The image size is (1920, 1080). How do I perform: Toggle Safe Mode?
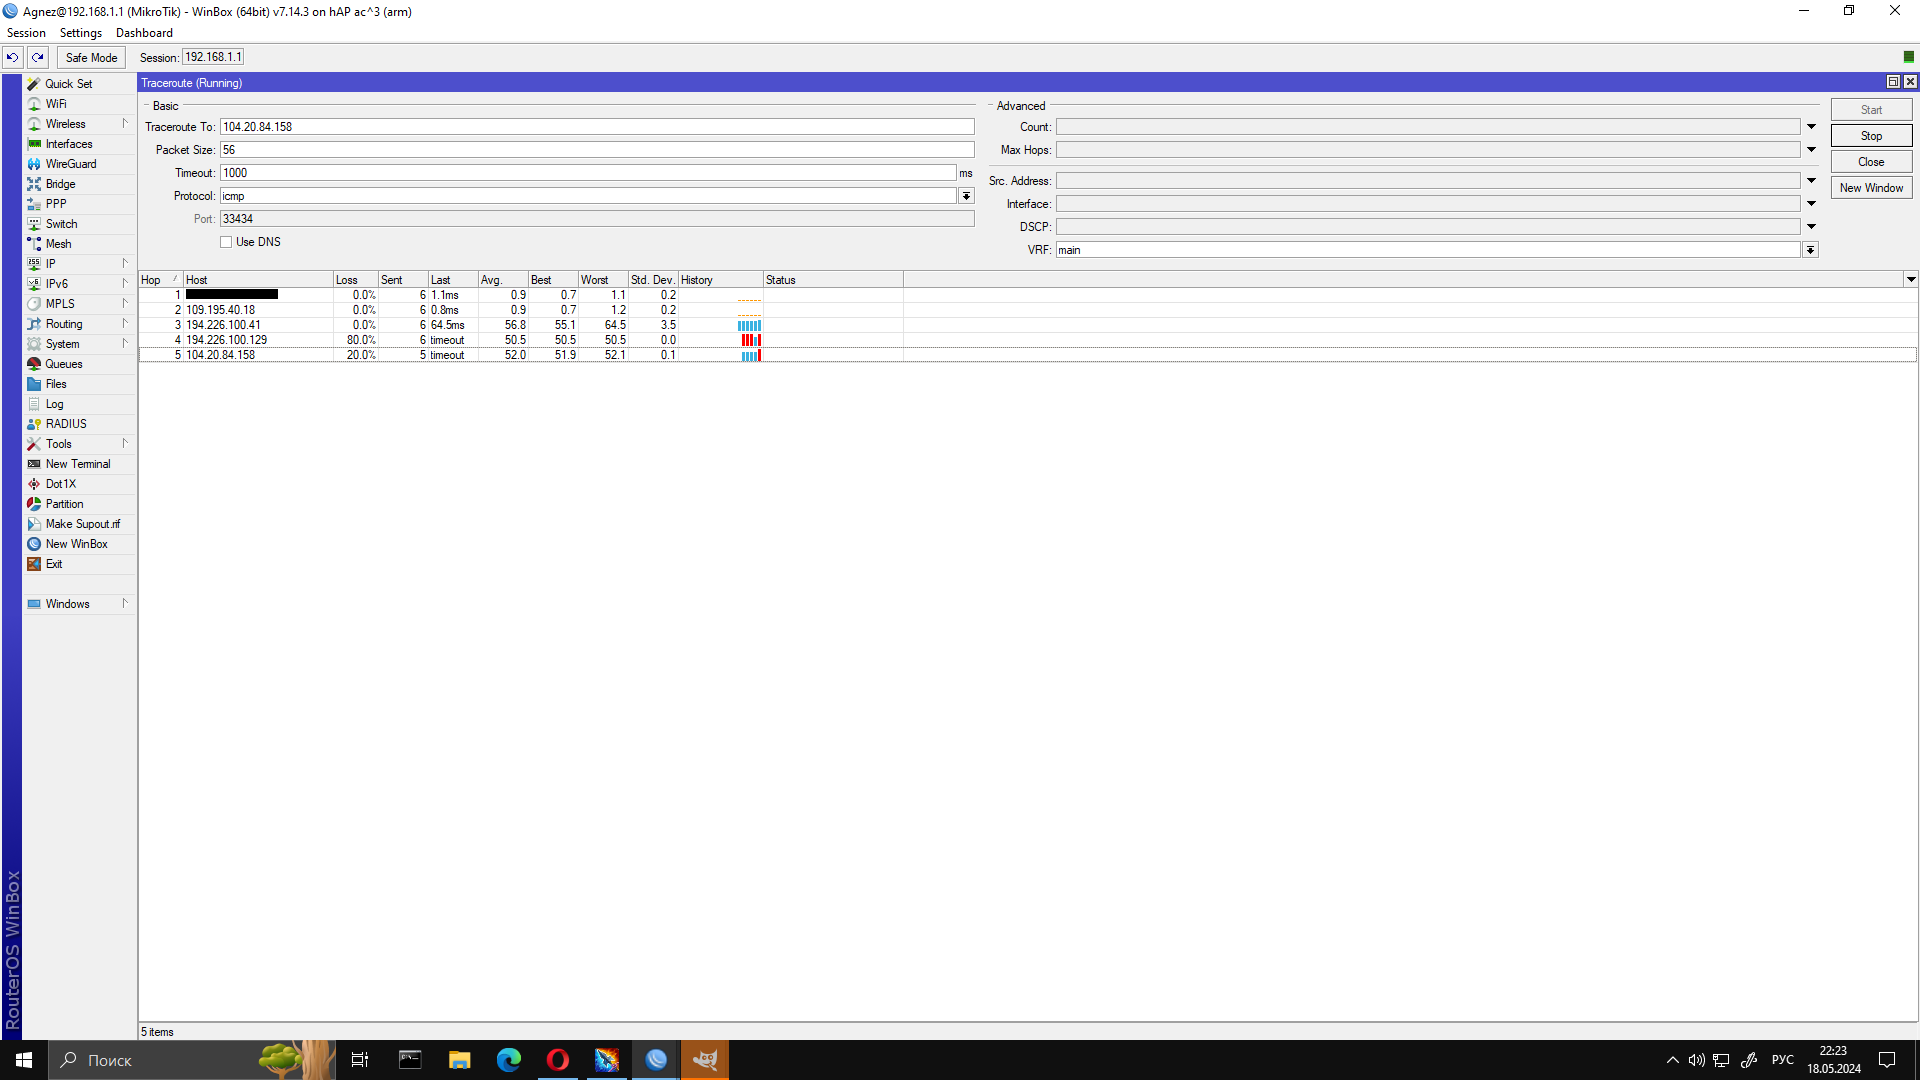(x=91, y=58)
